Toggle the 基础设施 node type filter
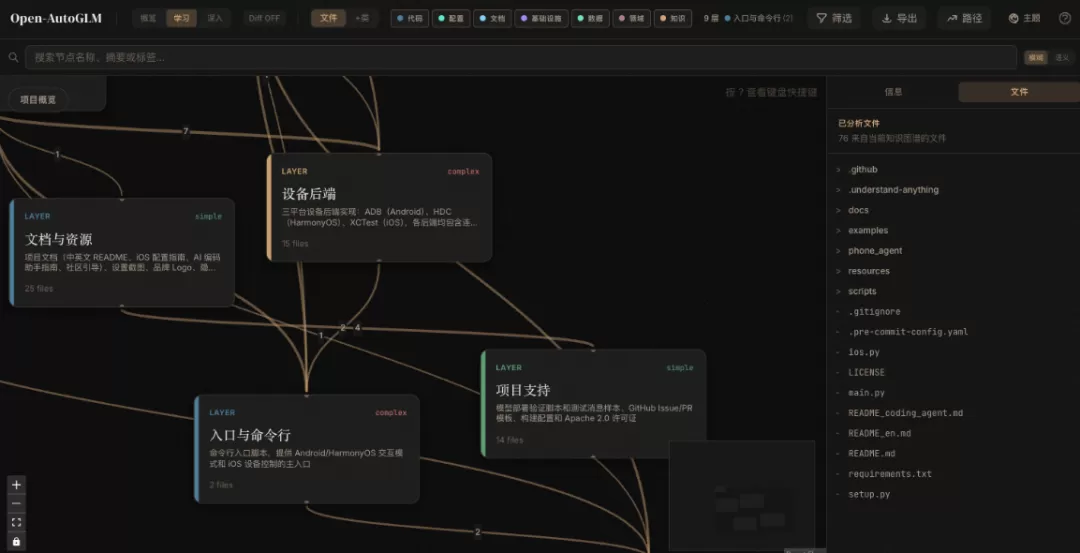The image size is (1080, 553). [541, 19]
